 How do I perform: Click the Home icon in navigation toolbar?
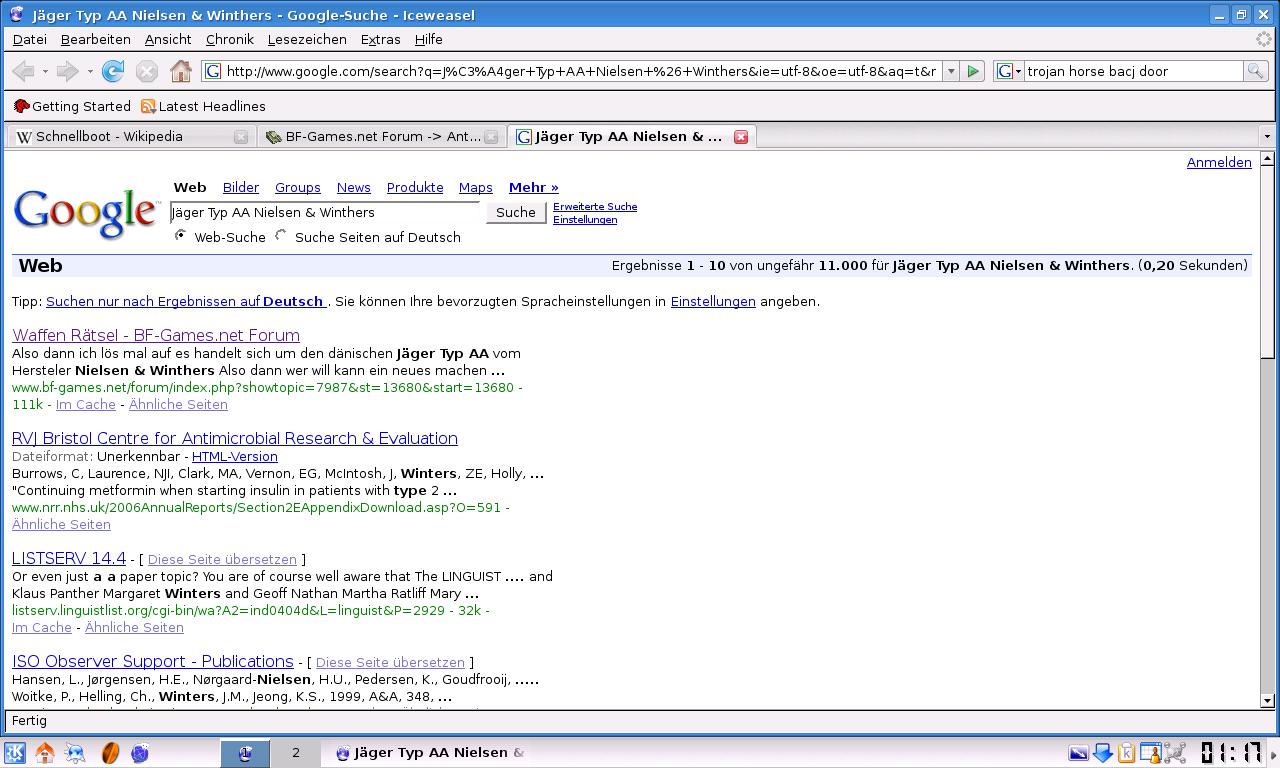(180, 71)
